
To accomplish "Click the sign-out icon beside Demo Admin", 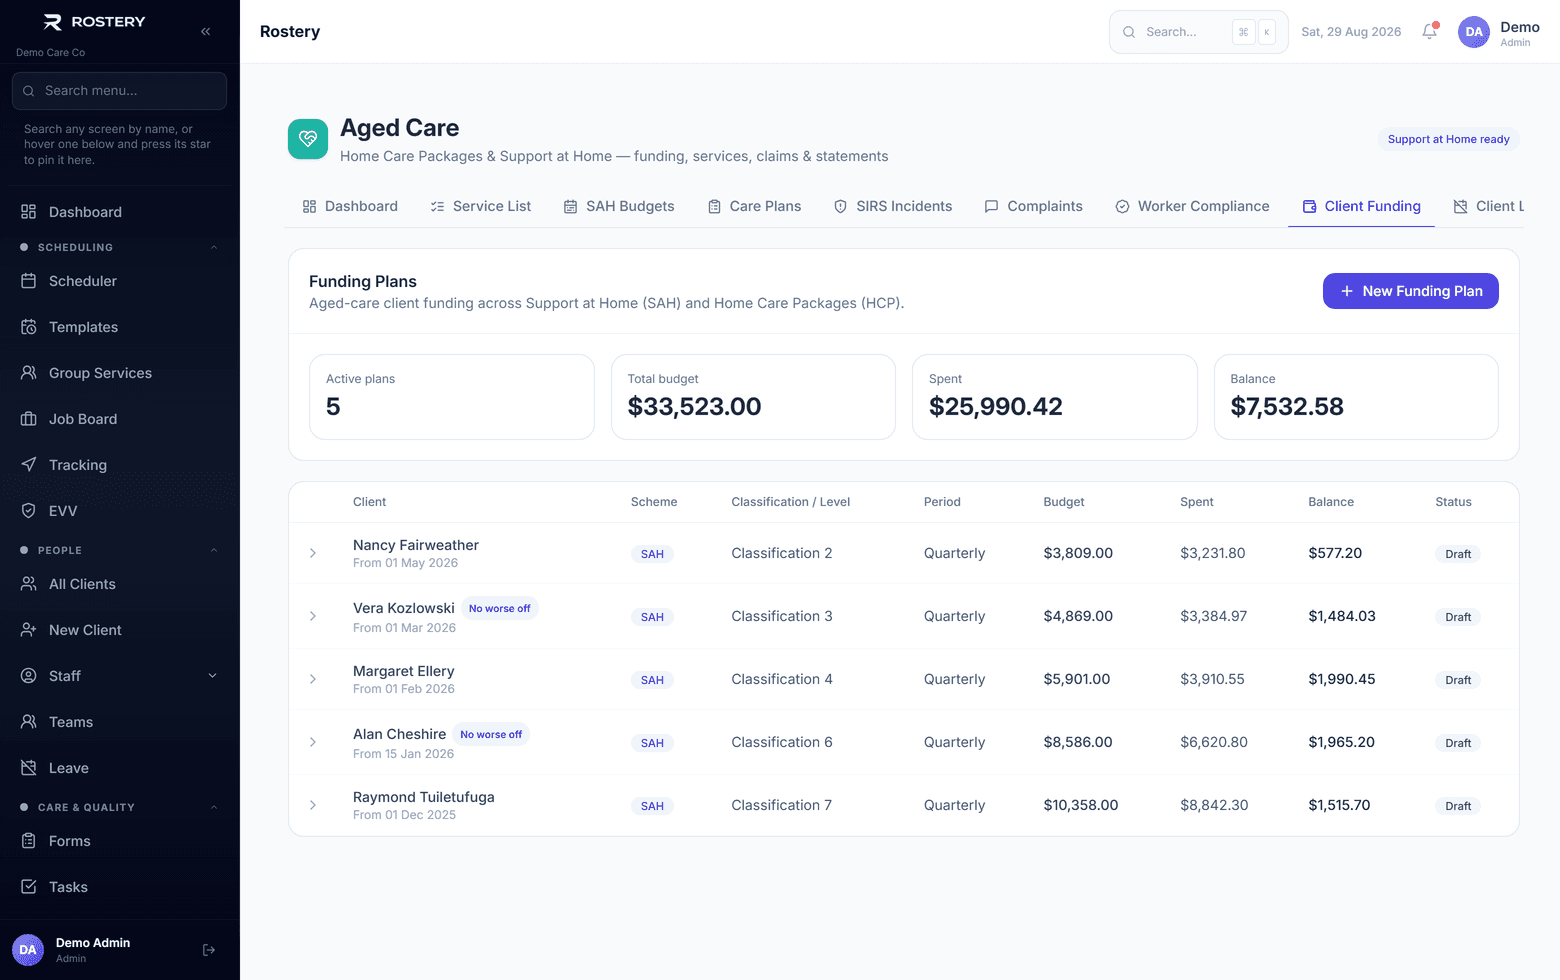I will [x=209, y=950].
